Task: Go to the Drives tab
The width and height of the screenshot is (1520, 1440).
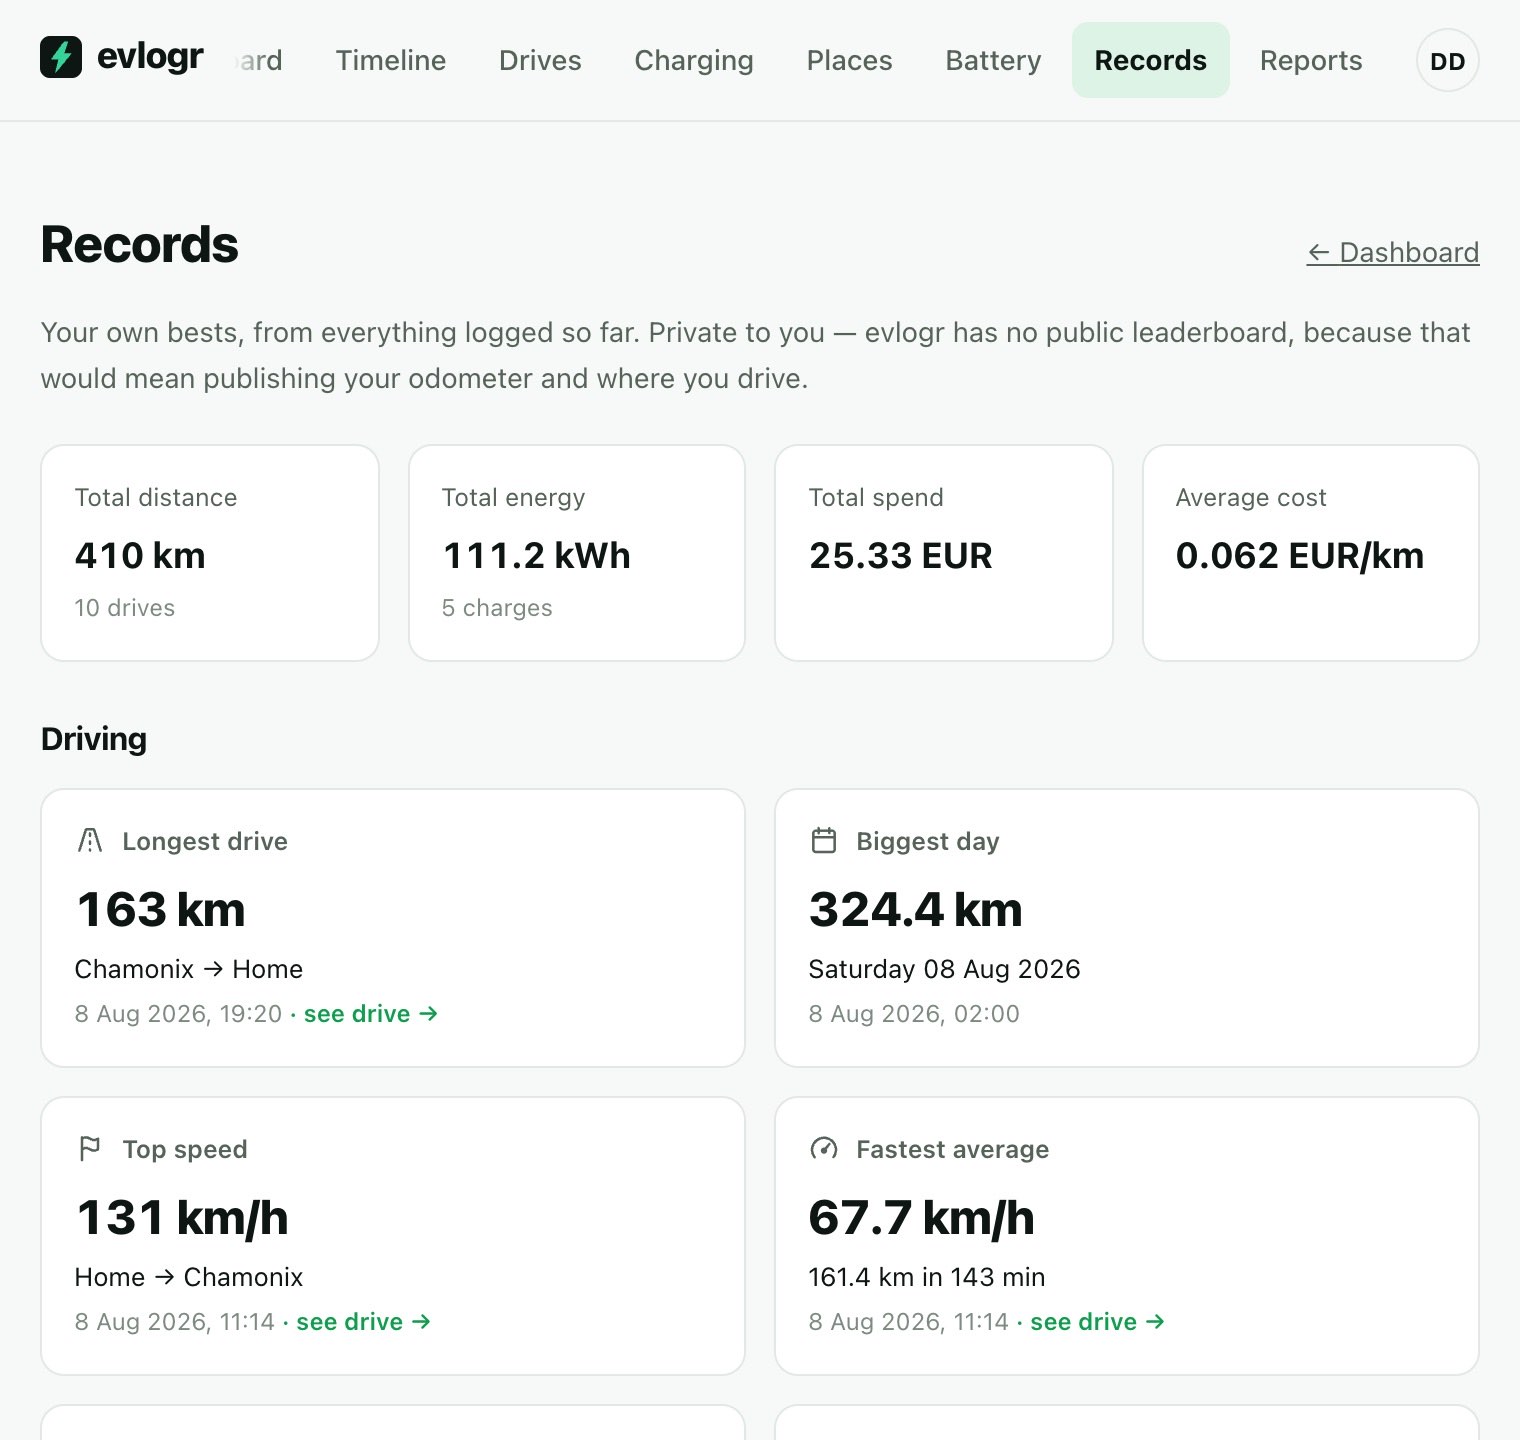Action: (540, 60)
